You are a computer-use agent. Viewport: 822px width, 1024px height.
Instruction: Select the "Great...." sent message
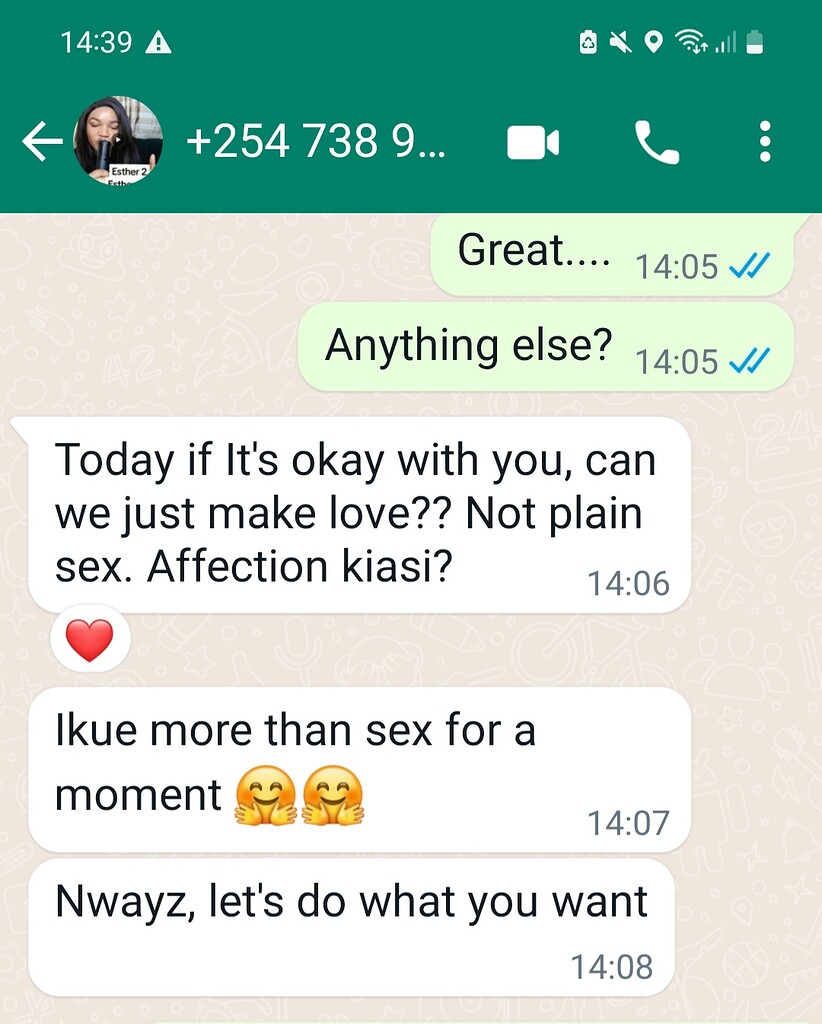pos(612,255)
